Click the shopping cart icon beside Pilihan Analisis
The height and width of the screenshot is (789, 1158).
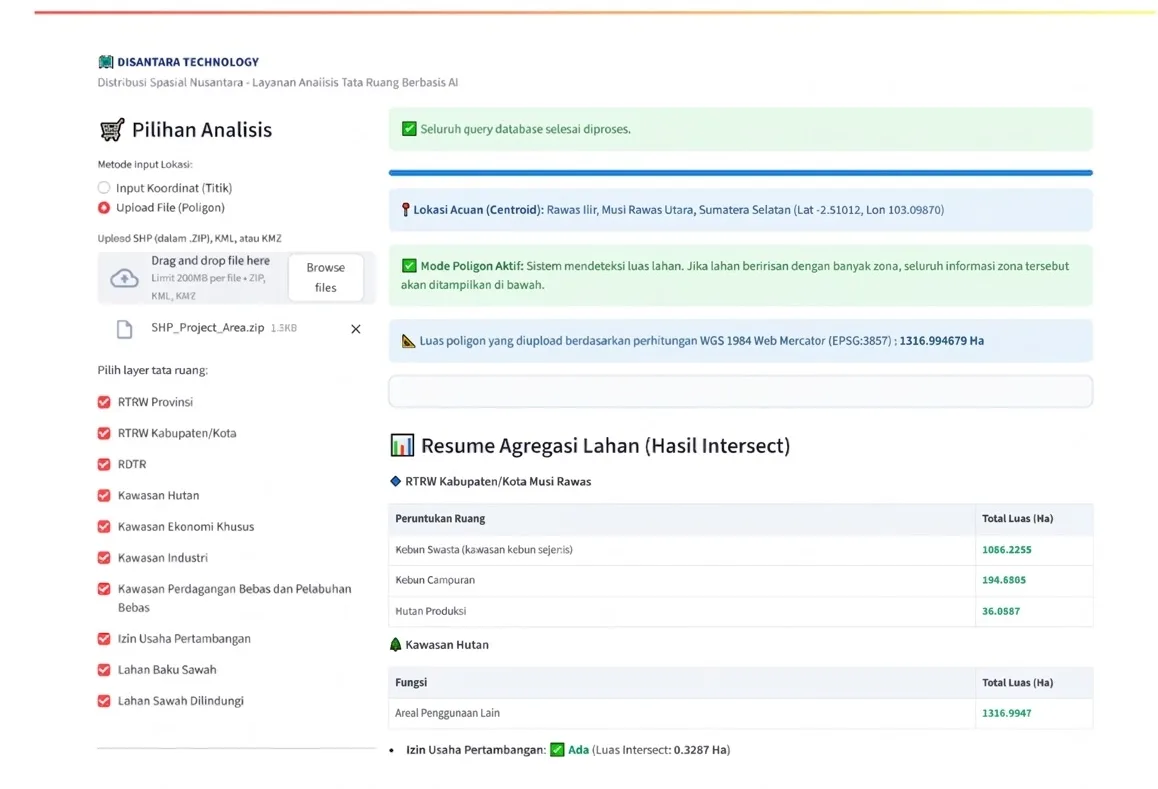tap(110, 130)
